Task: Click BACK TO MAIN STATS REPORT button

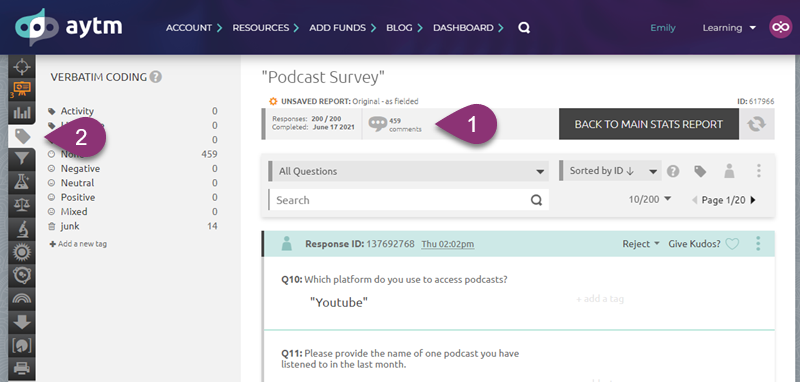Action: tap(648, 124)
